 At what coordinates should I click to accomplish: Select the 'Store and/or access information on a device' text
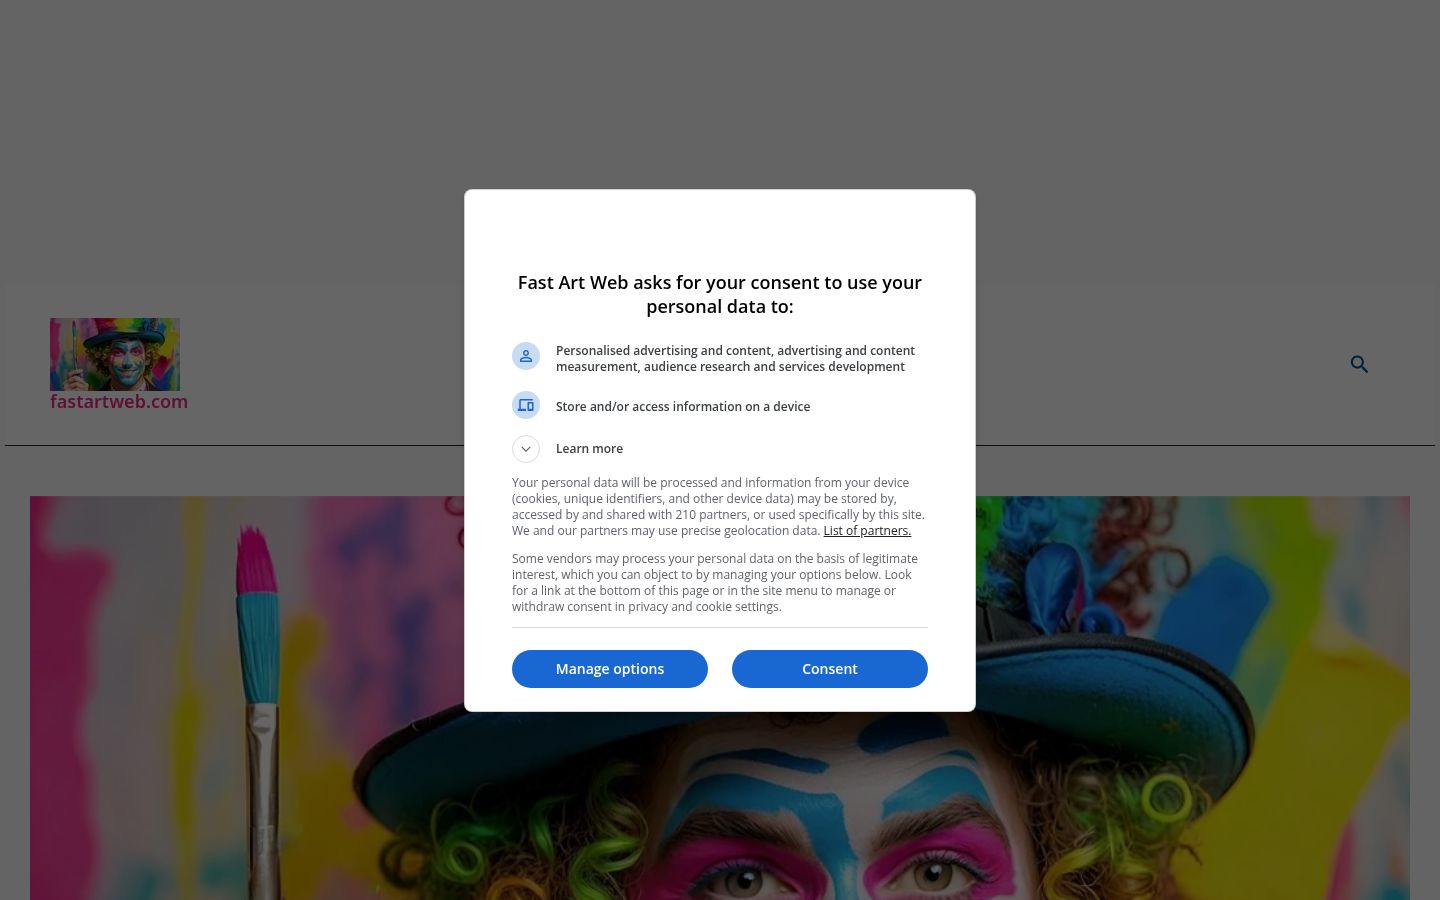pyautogui.click(x=683, y=407)
